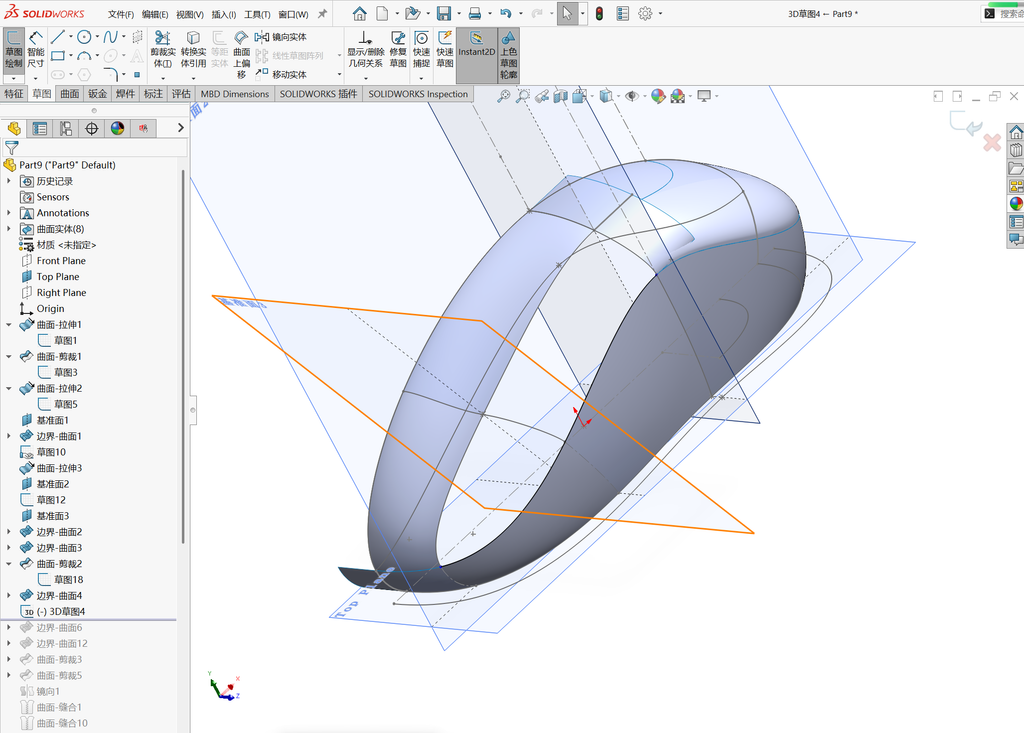Click Section View icon in view toolbar
This screenshot has width=1024, height=733.
tap(560, 97)
